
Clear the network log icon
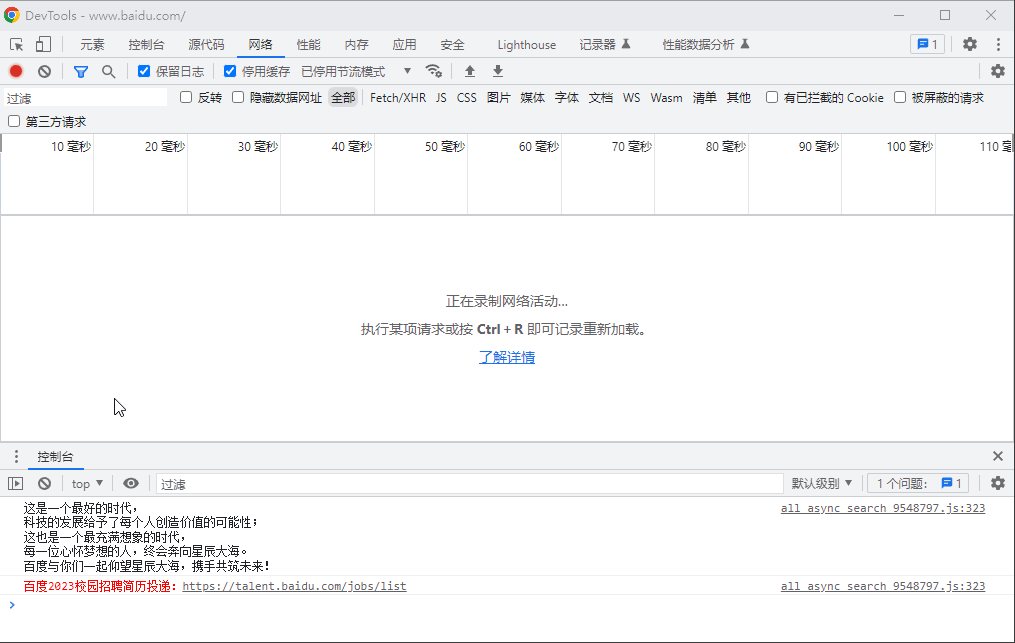click(44, 71)
